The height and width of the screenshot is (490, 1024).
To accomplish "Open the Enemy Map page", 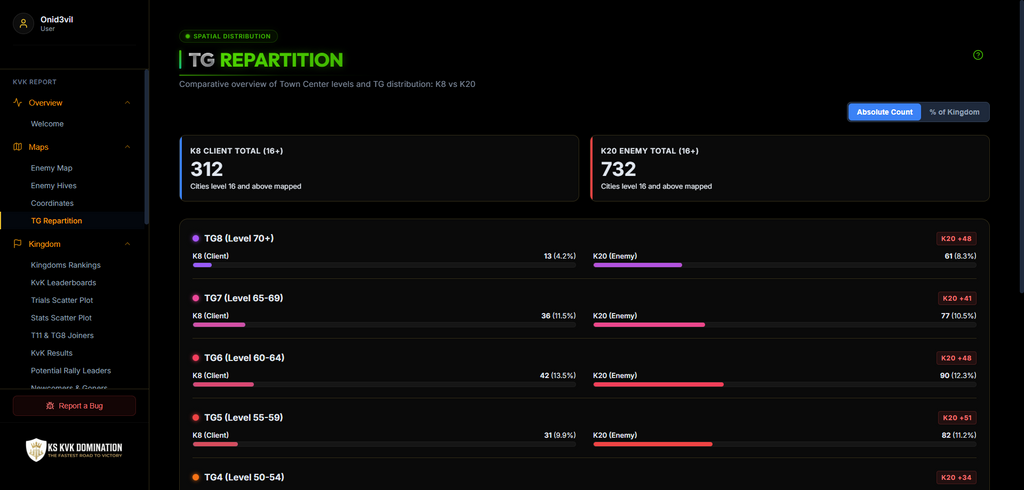I will tap(52, 168).
